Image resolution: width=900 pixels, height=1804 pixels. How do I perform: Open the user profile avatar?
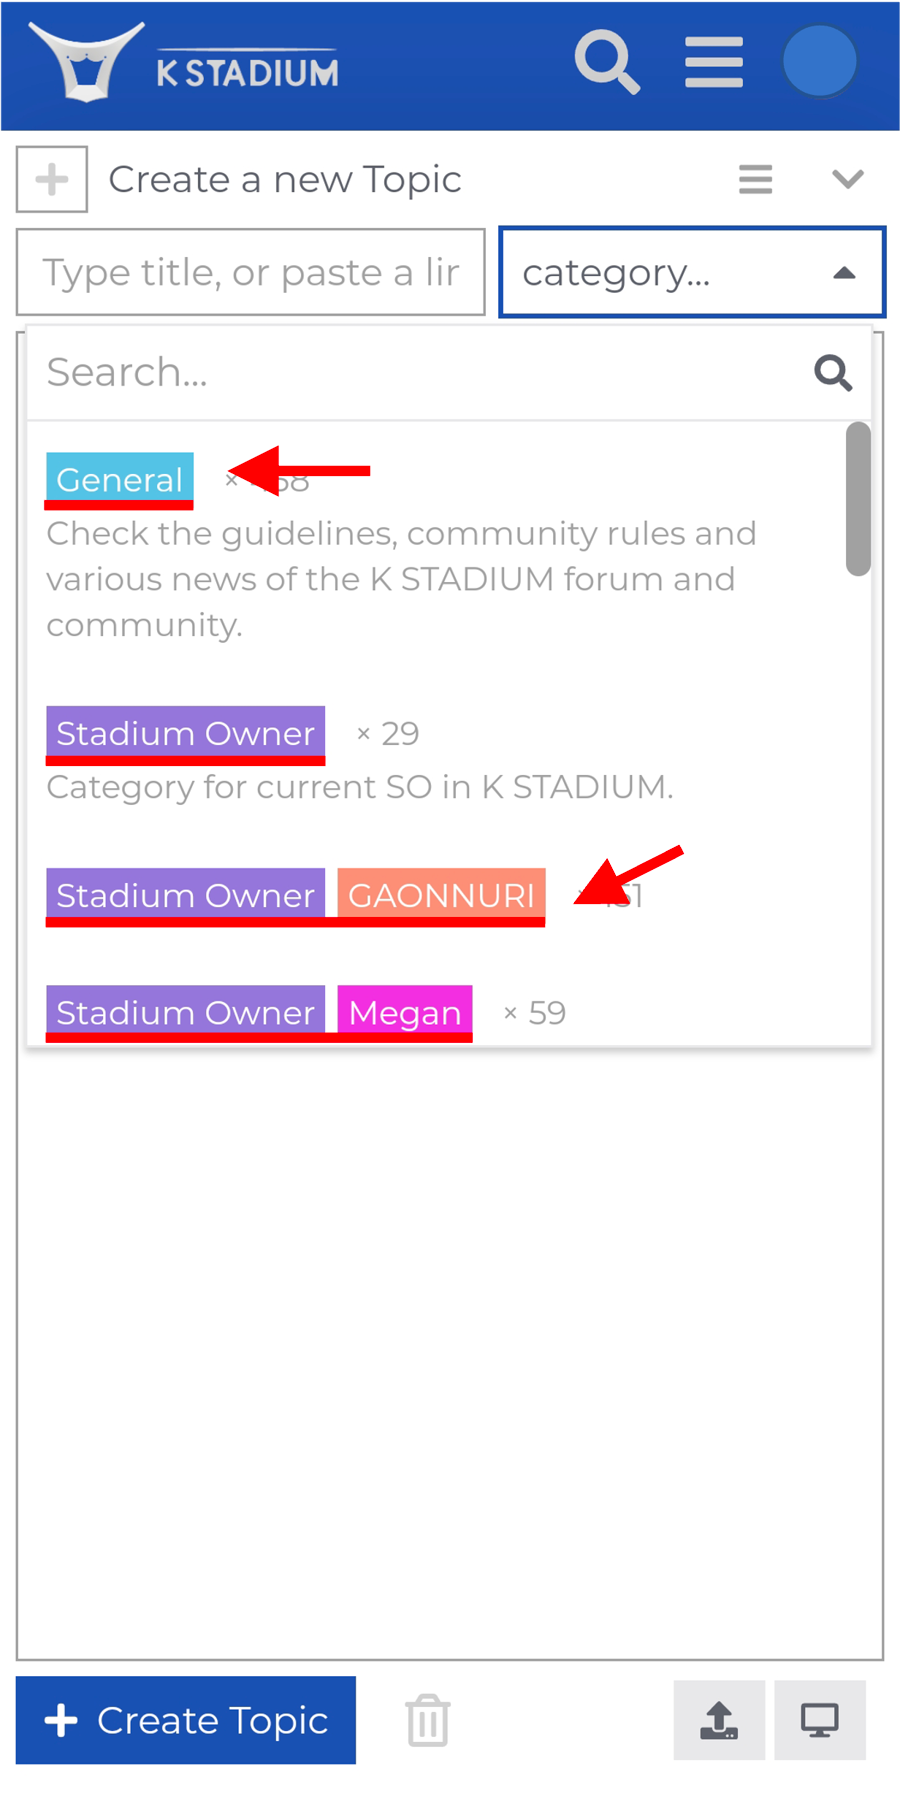click(820, 62)
